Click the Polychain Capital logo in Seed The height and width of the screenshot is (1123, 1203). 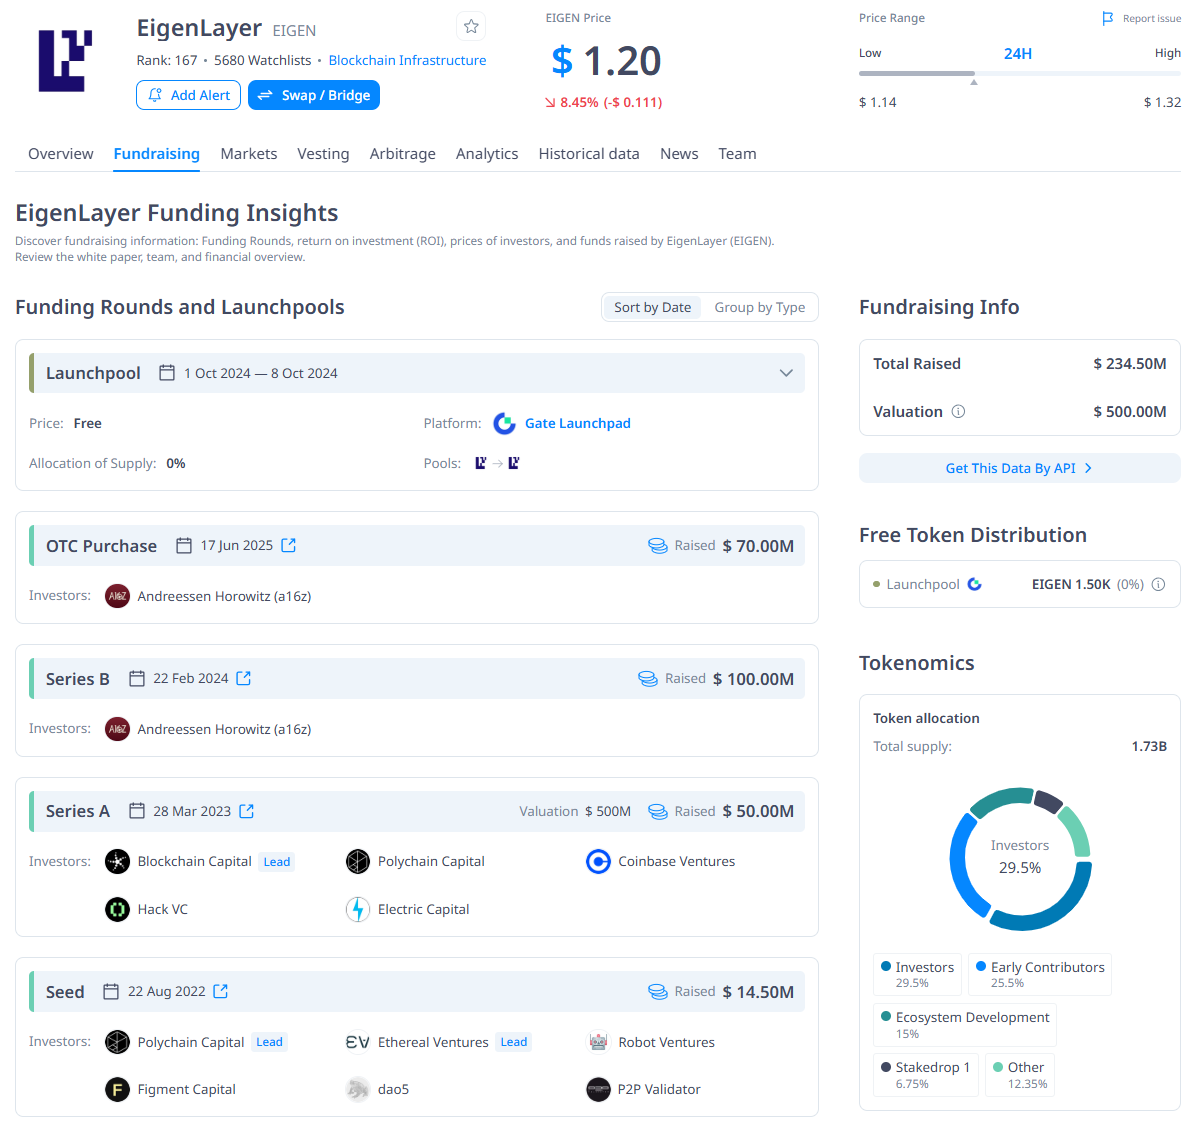117,1042
